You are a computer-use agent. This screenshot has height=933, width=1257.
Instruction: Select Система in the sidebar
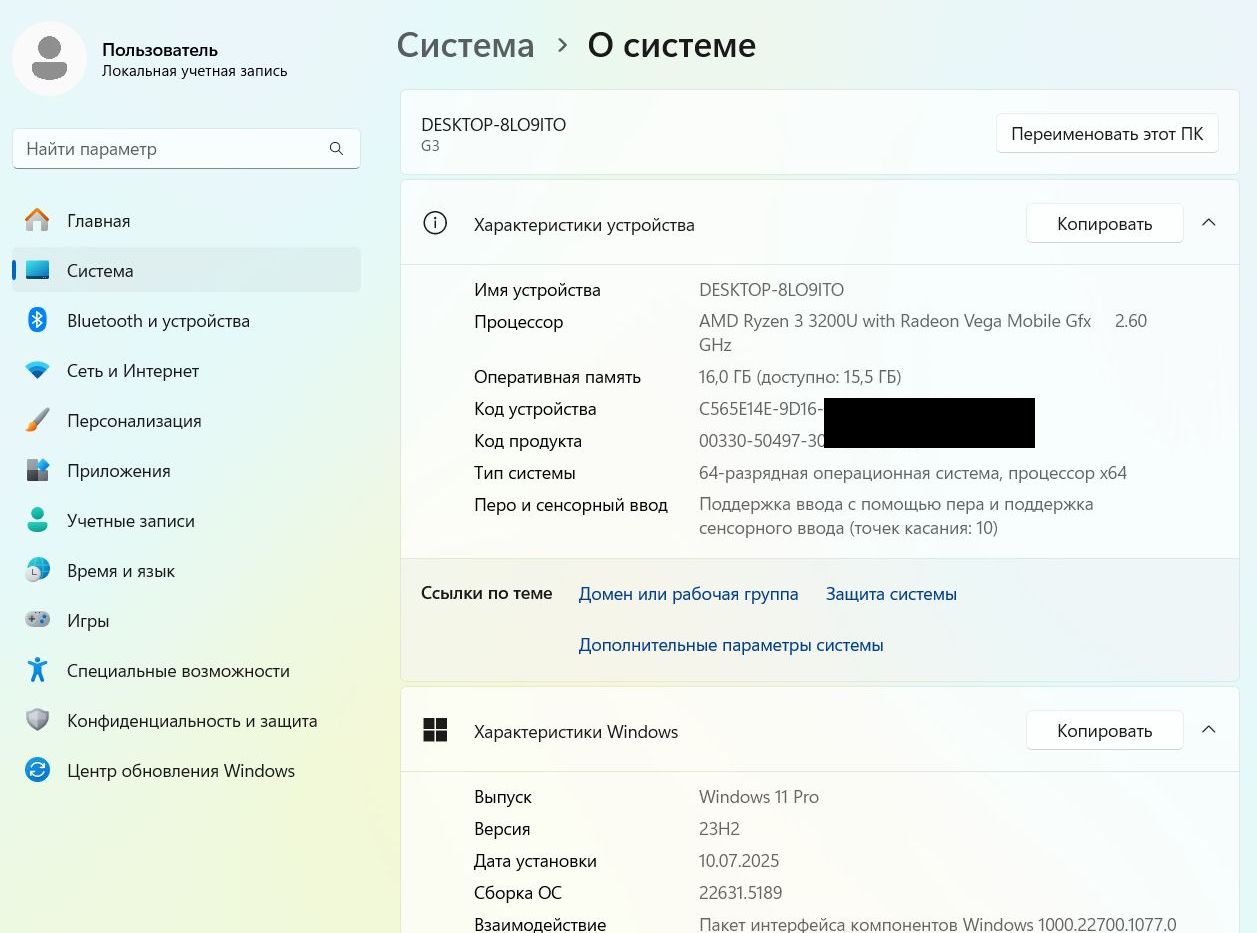(x=186, y=270)
